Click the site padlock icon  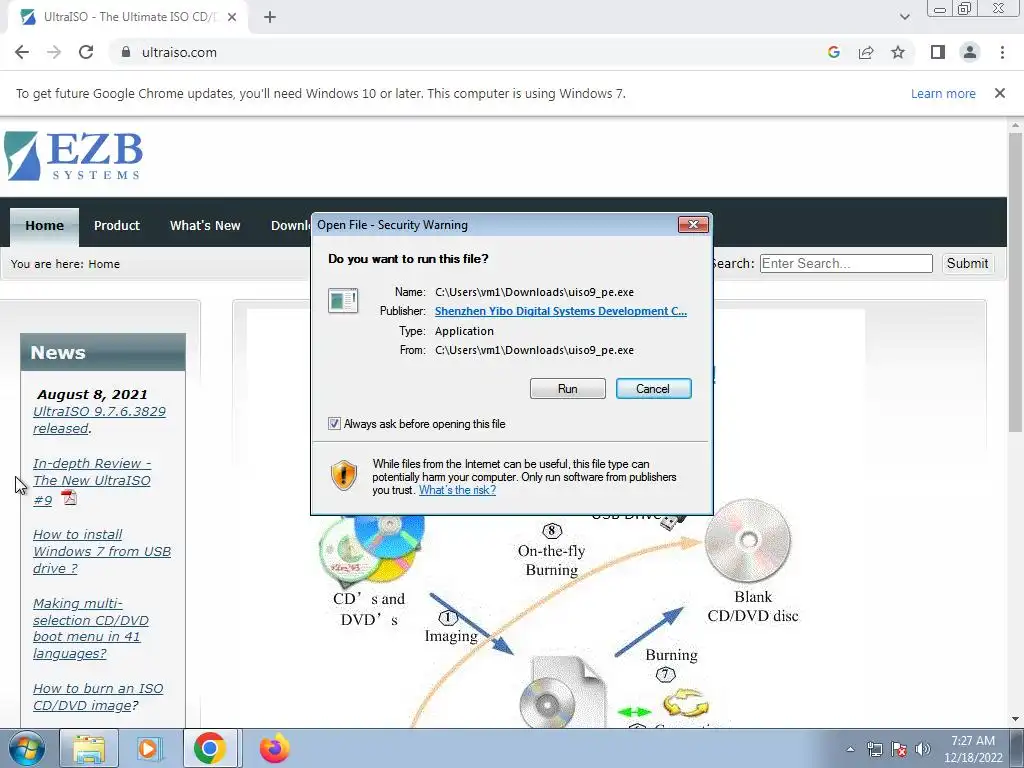coord(126,52)
